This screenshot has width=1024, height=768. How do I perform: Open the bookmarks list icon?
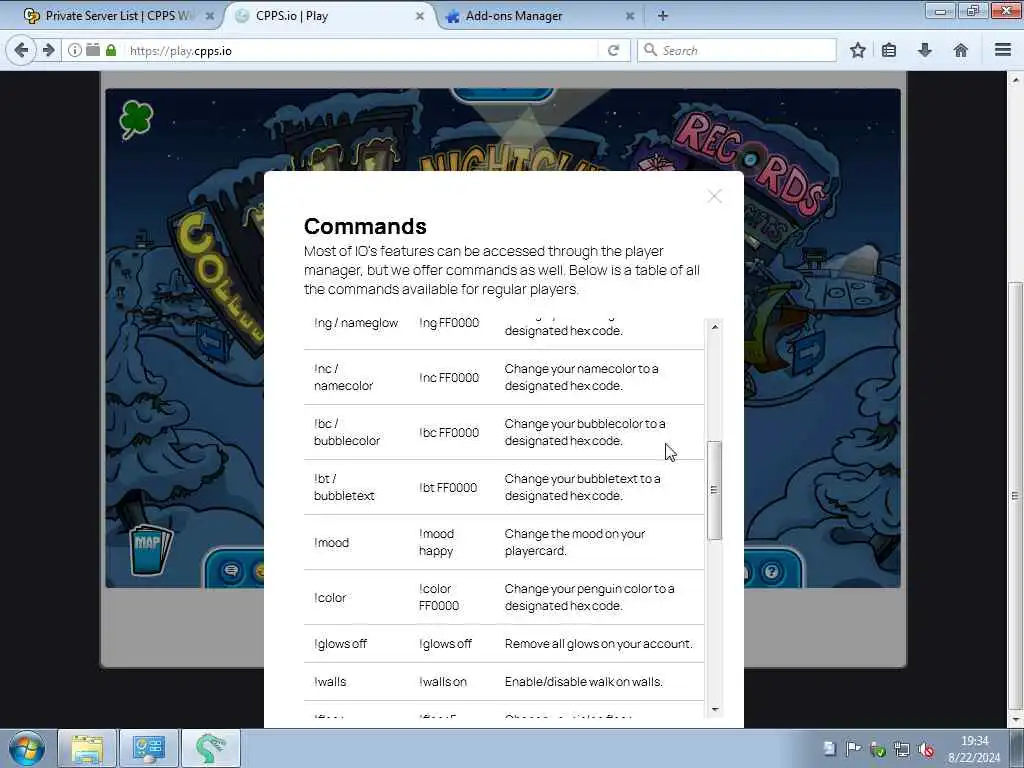889,50
